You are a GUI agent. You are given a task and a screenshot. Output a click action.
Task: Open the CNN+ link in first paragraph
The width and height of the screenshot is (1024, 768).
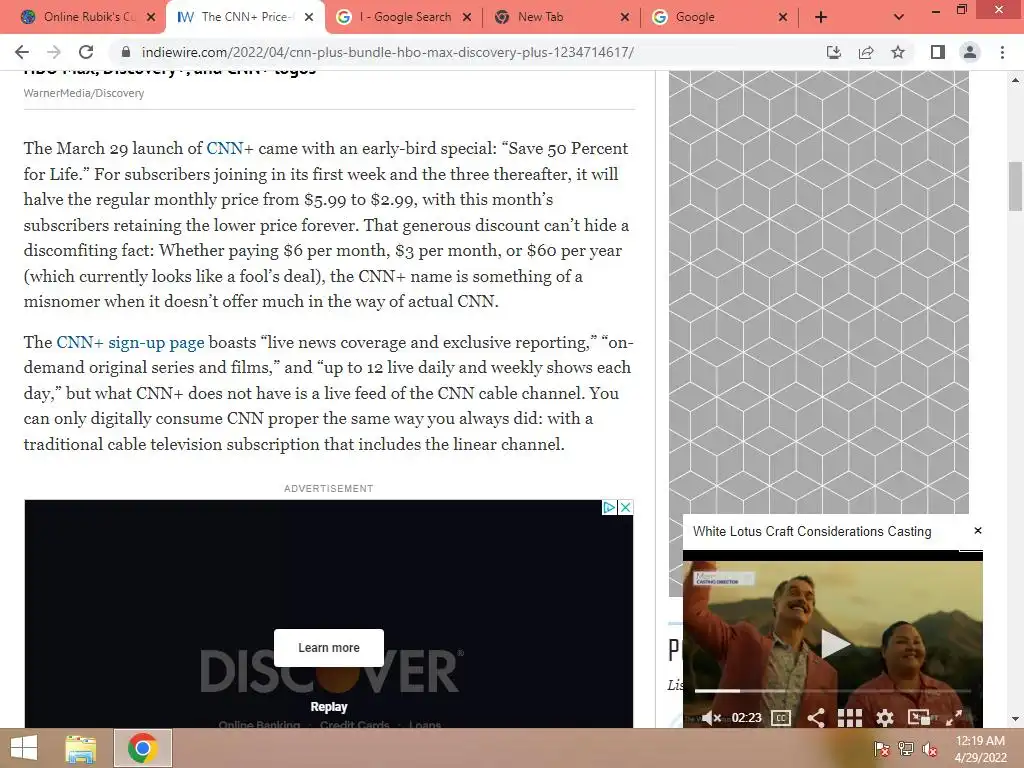[230, 148]
